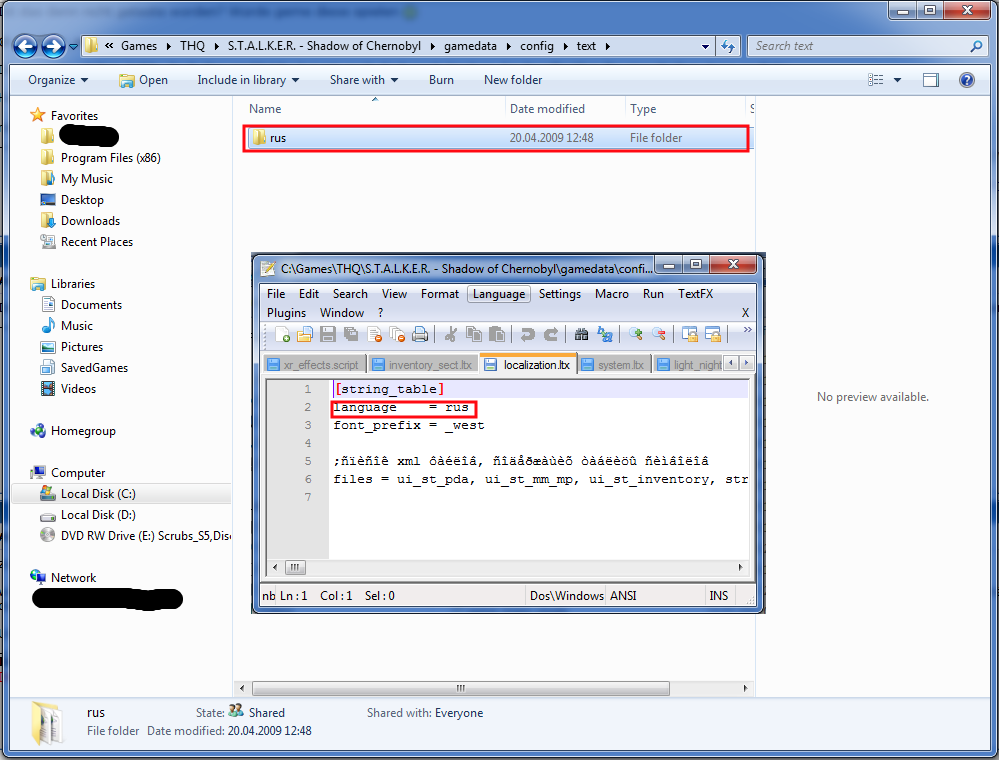Click Burn in Explorer toolbar
The width and height of the screenshot is (999, 760).
(x=441, y=80)
